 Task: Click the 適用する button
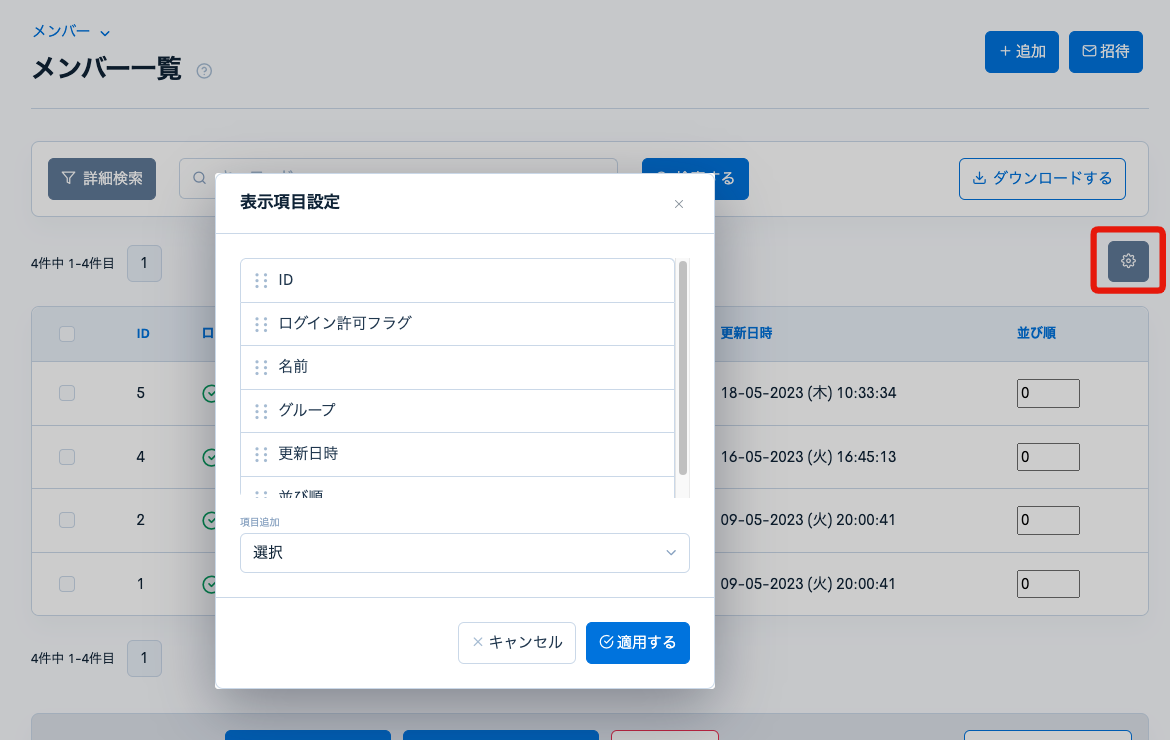coord(637,642)
